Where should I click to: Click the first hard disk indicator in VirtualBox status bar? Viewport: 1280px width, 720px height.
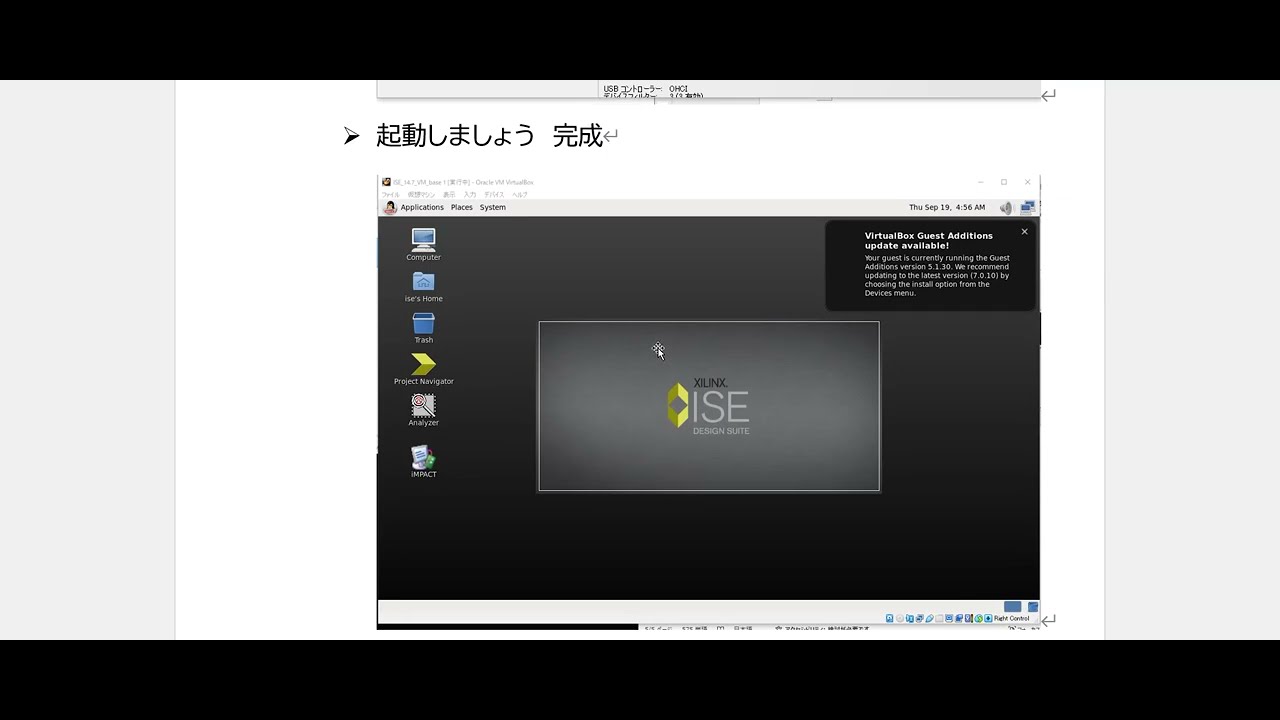[889, 618]
